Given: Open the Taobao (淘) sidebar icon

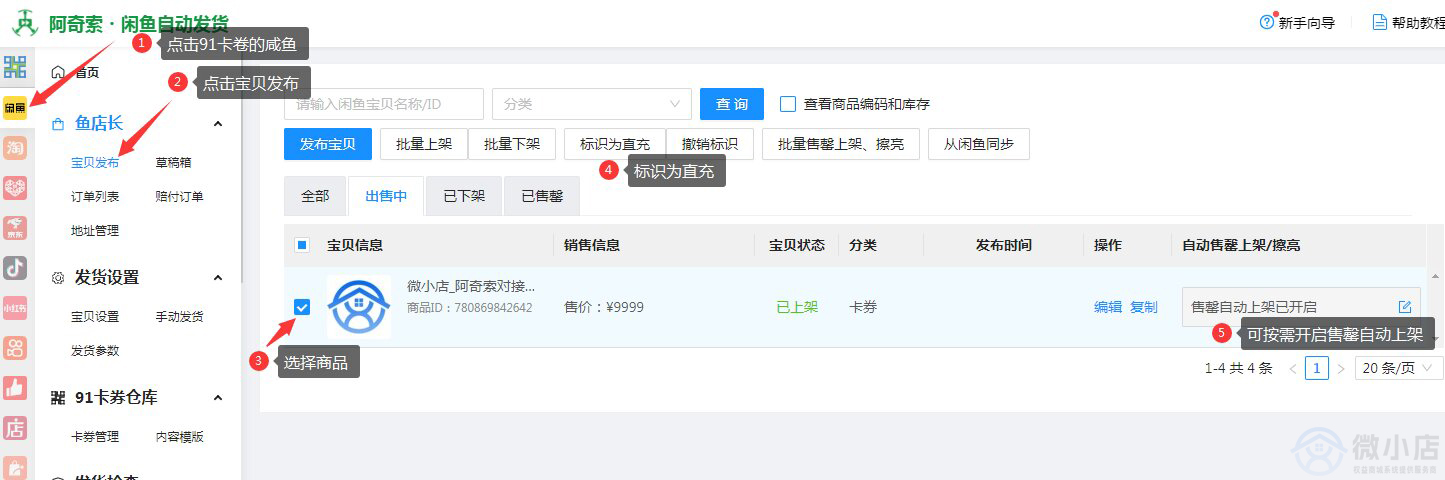Looking at the screenshot, I should (x=15, y=148).
